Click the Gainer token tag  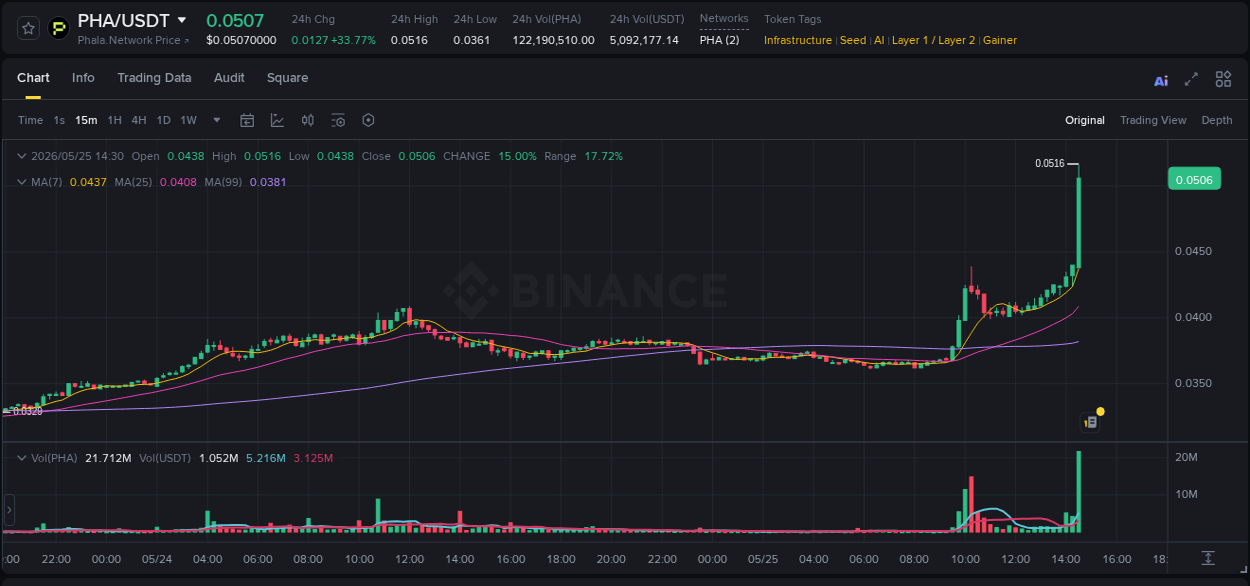coord(1000,40)
